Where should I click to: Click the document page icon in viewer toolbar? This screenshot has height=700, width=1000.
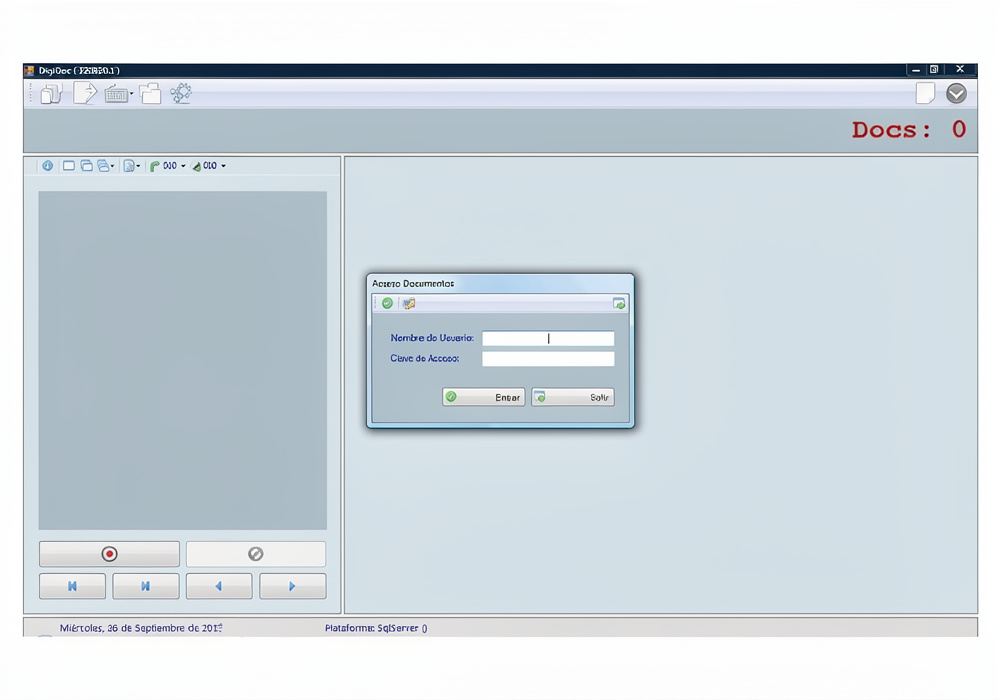129,166
